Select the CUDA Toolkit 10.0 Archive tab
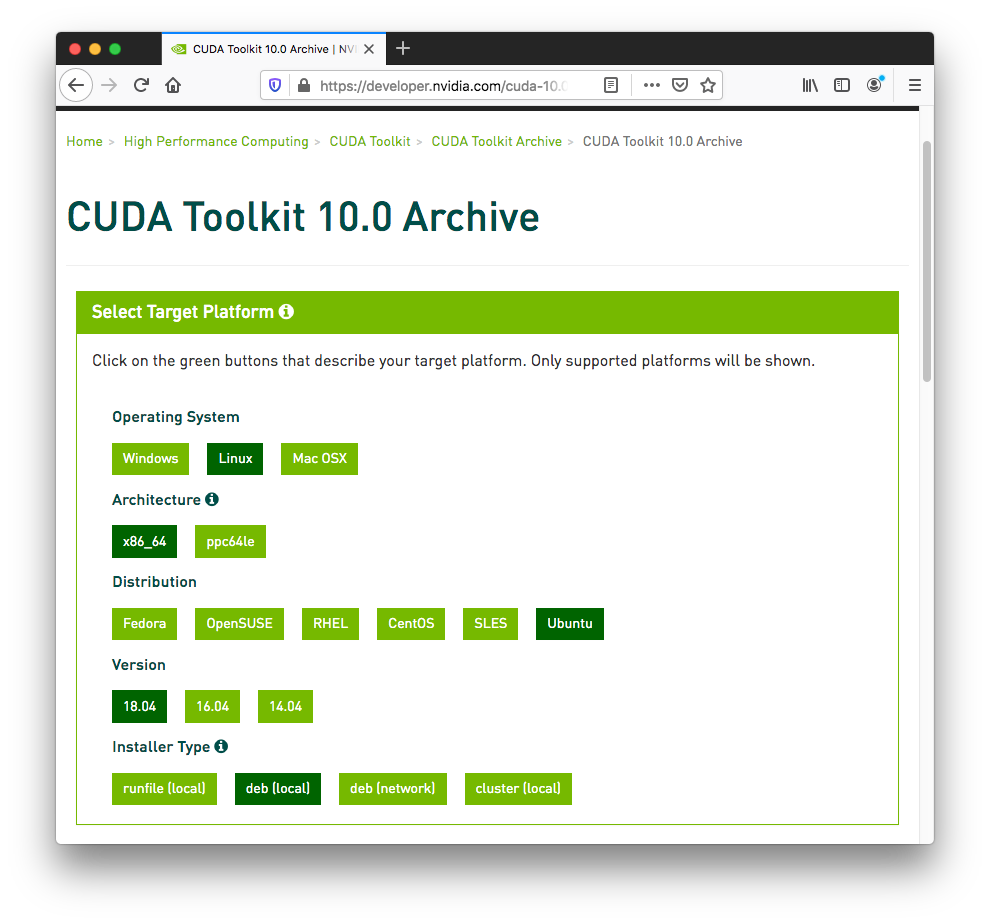 point(274,49)
